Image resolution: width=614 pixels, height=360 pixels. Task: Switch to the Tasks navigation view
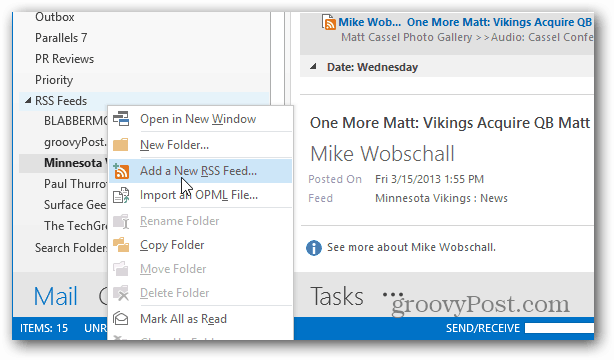[x=337, y=296]
